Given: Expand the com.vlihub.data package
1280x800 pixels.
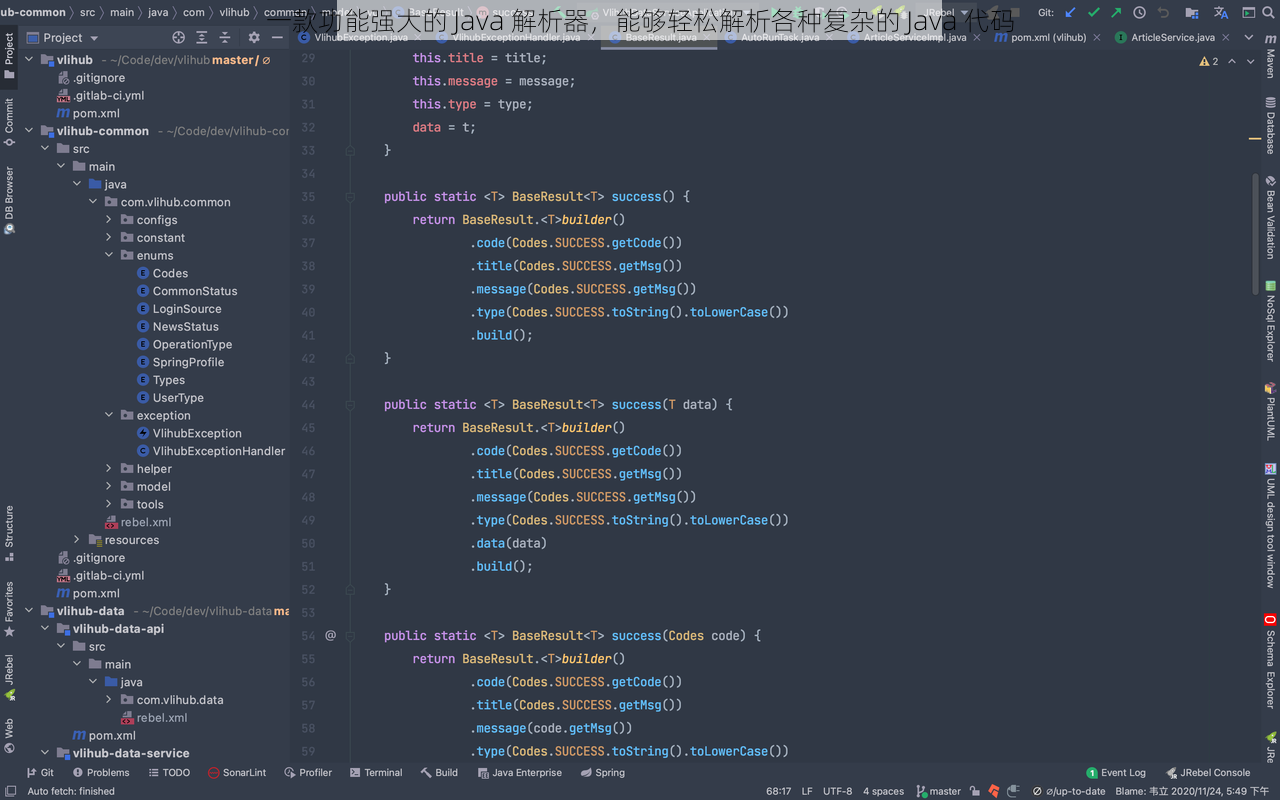Looking at the screenshot, I should pyautogui.click(x=109, y=700).
